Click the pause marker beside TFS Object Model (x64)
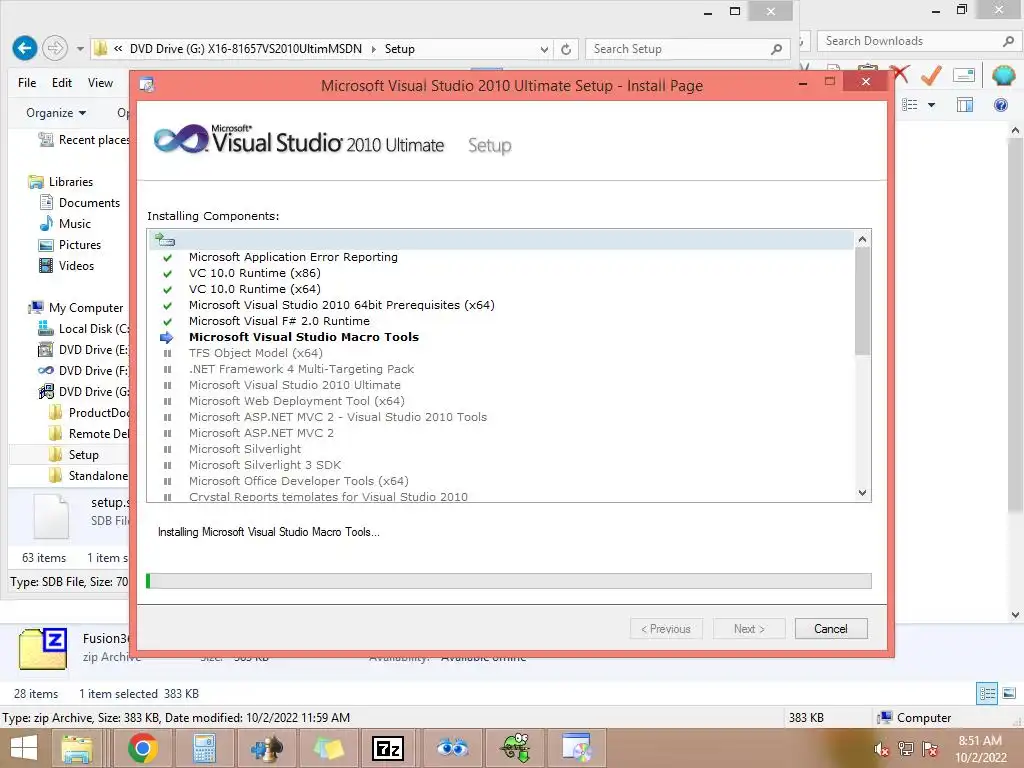Viewport: 1024px width, 768px height. (x=167, y=353)
